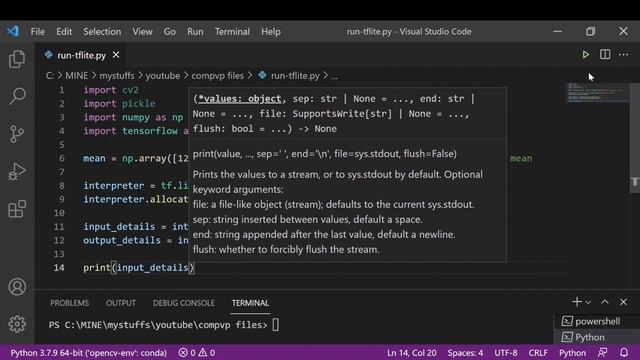Open the Search view in activity bar
The width and height of the screenshot is (640, 360).
click(x=17, y=96)
